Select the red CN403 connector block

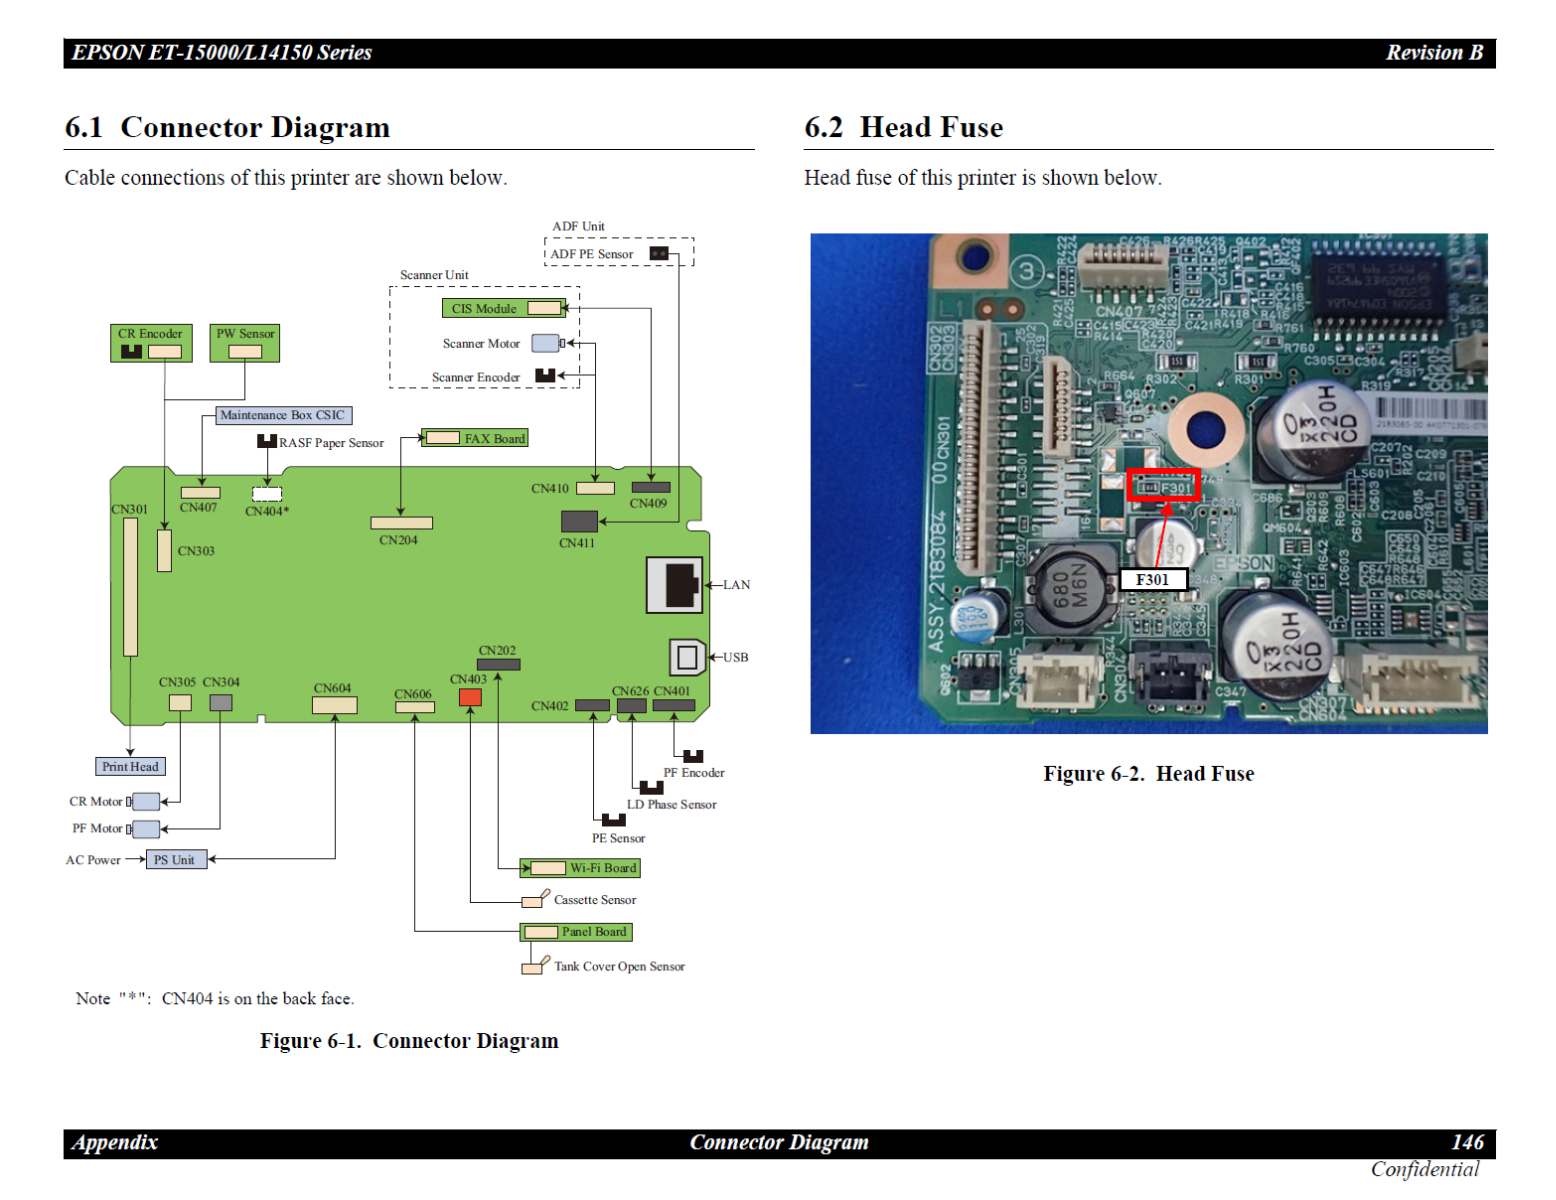pyautogui.click(x=470, y=697)
